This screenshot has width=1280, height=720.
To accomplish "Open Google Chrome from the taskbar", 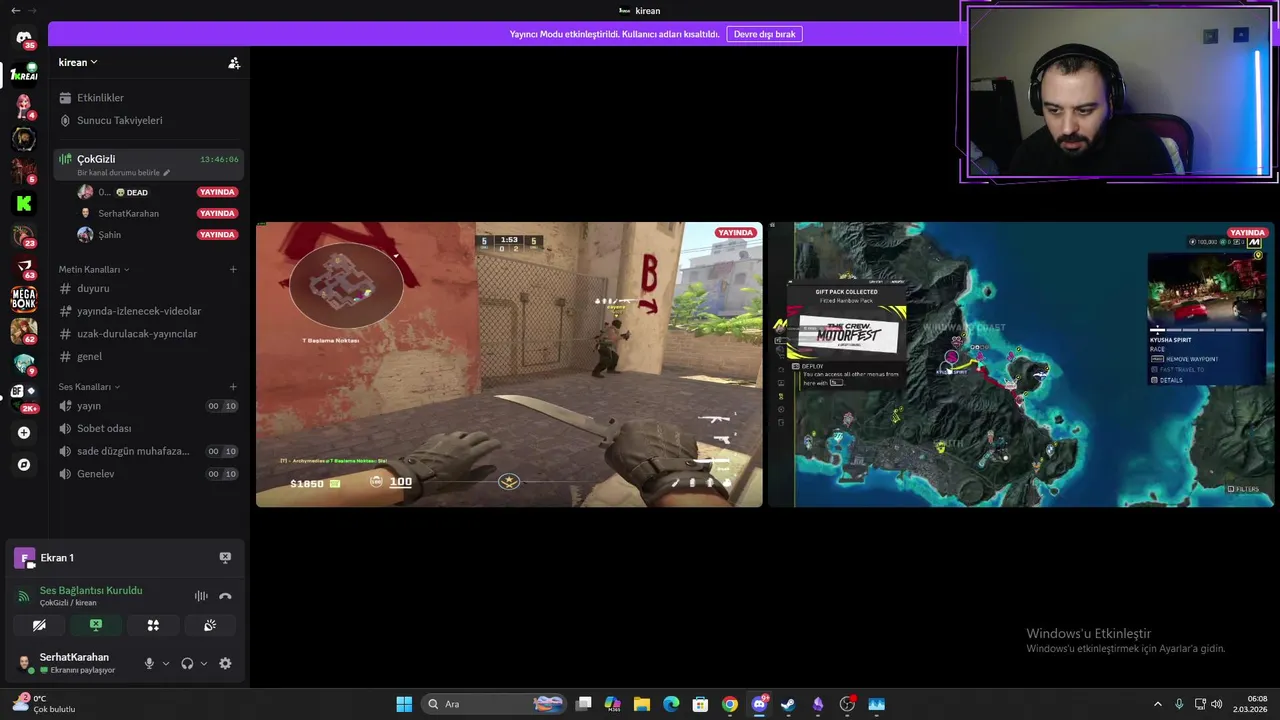I will pos(730,704).
